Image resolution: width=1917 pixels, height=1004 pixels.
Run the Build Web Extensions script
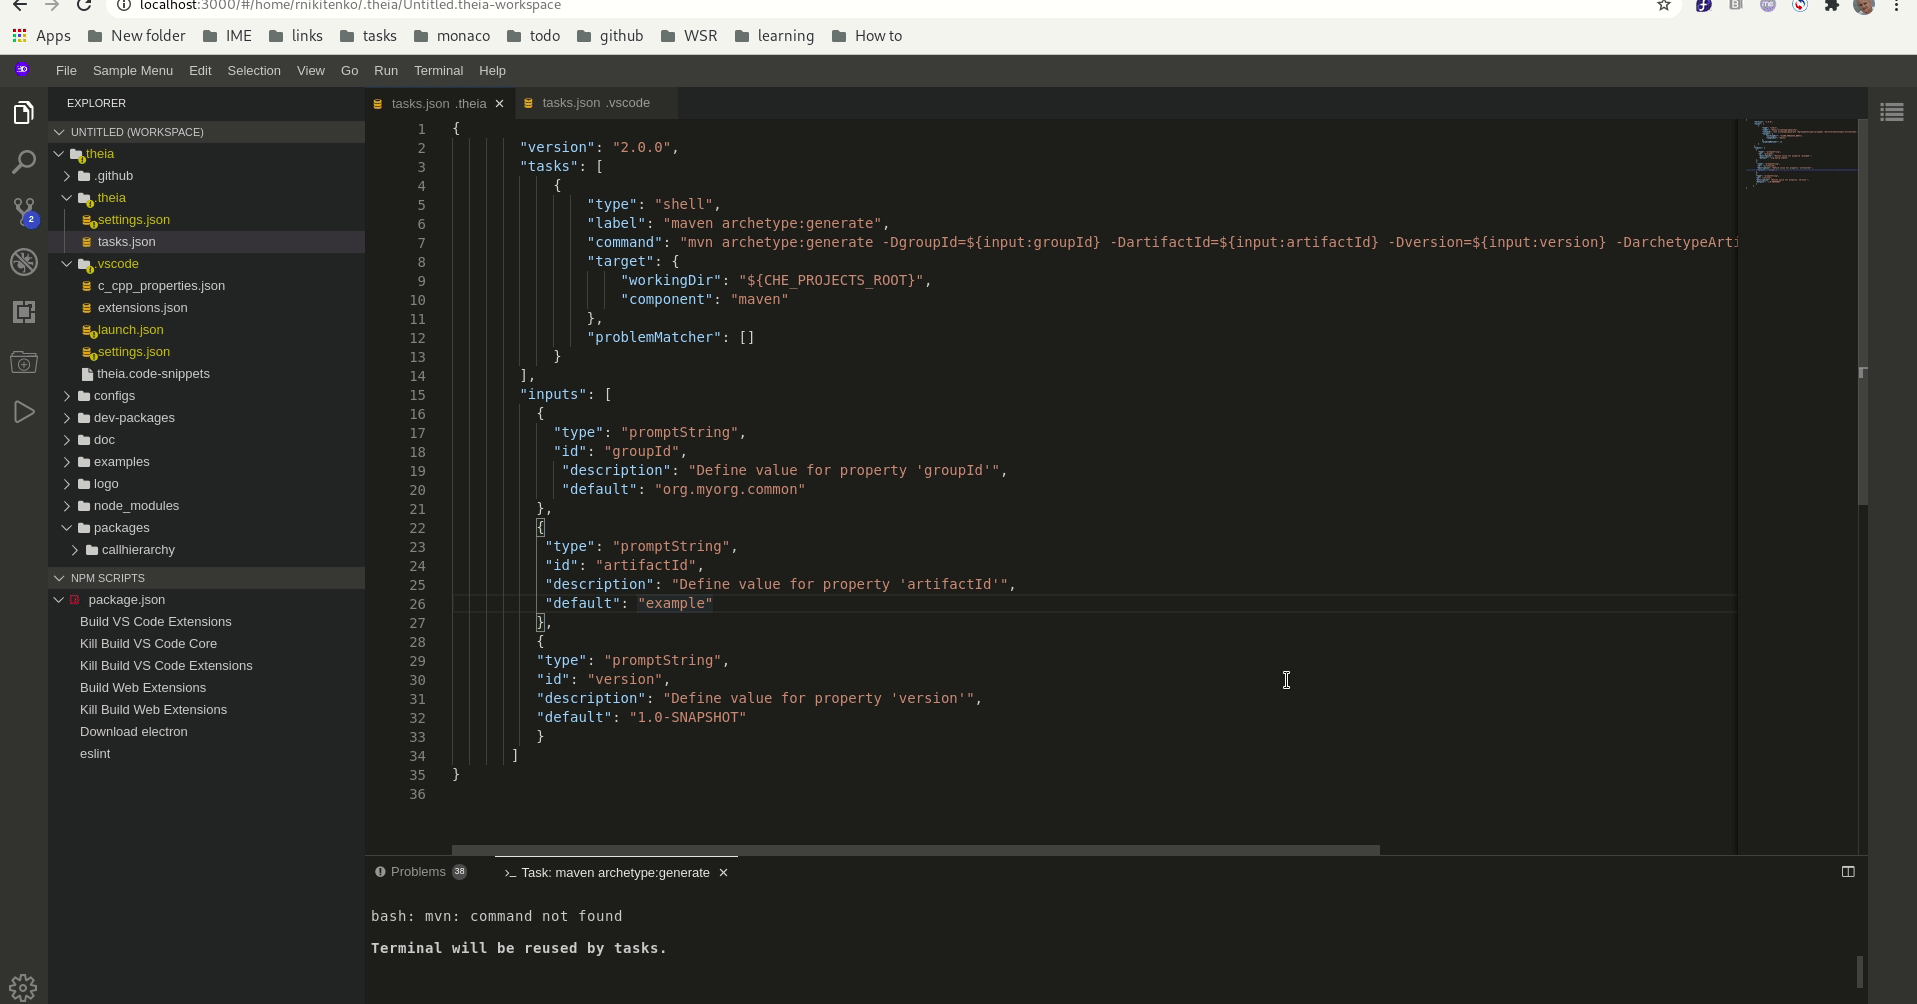(x=143, y=688)
